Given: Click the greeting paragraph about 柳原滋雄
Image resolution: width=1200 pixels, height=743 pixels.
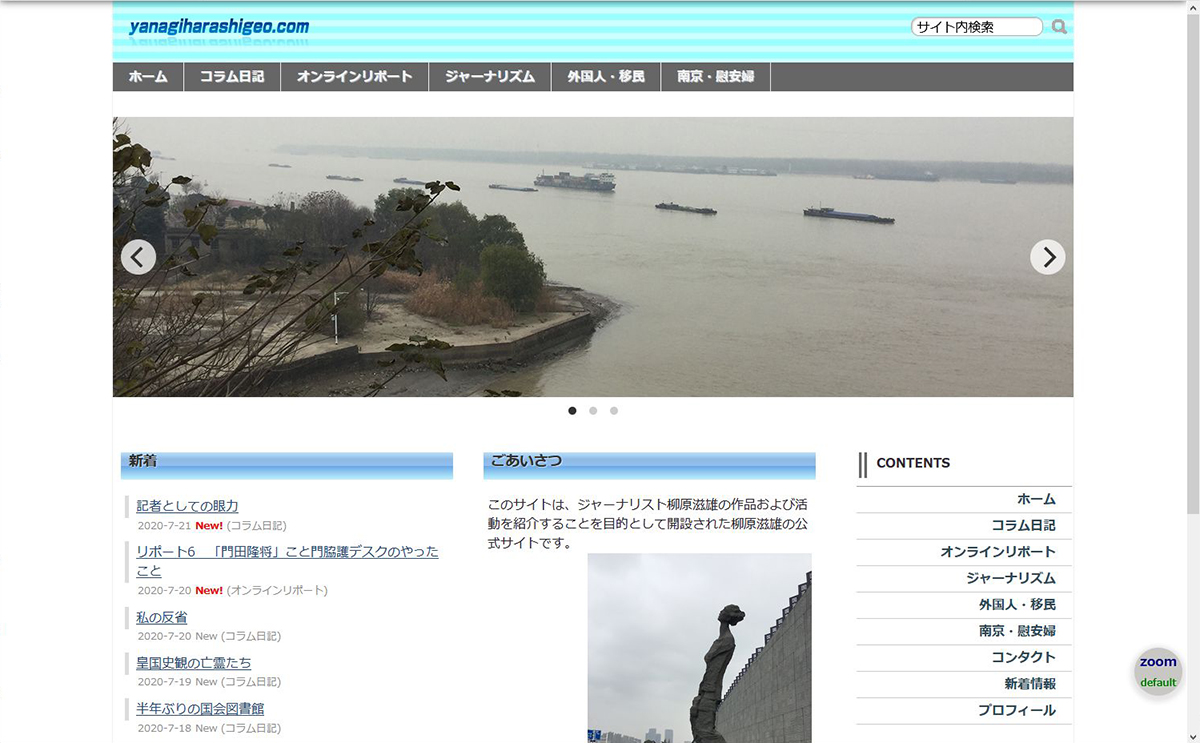Looking at the screenshot, I should 647,524.
